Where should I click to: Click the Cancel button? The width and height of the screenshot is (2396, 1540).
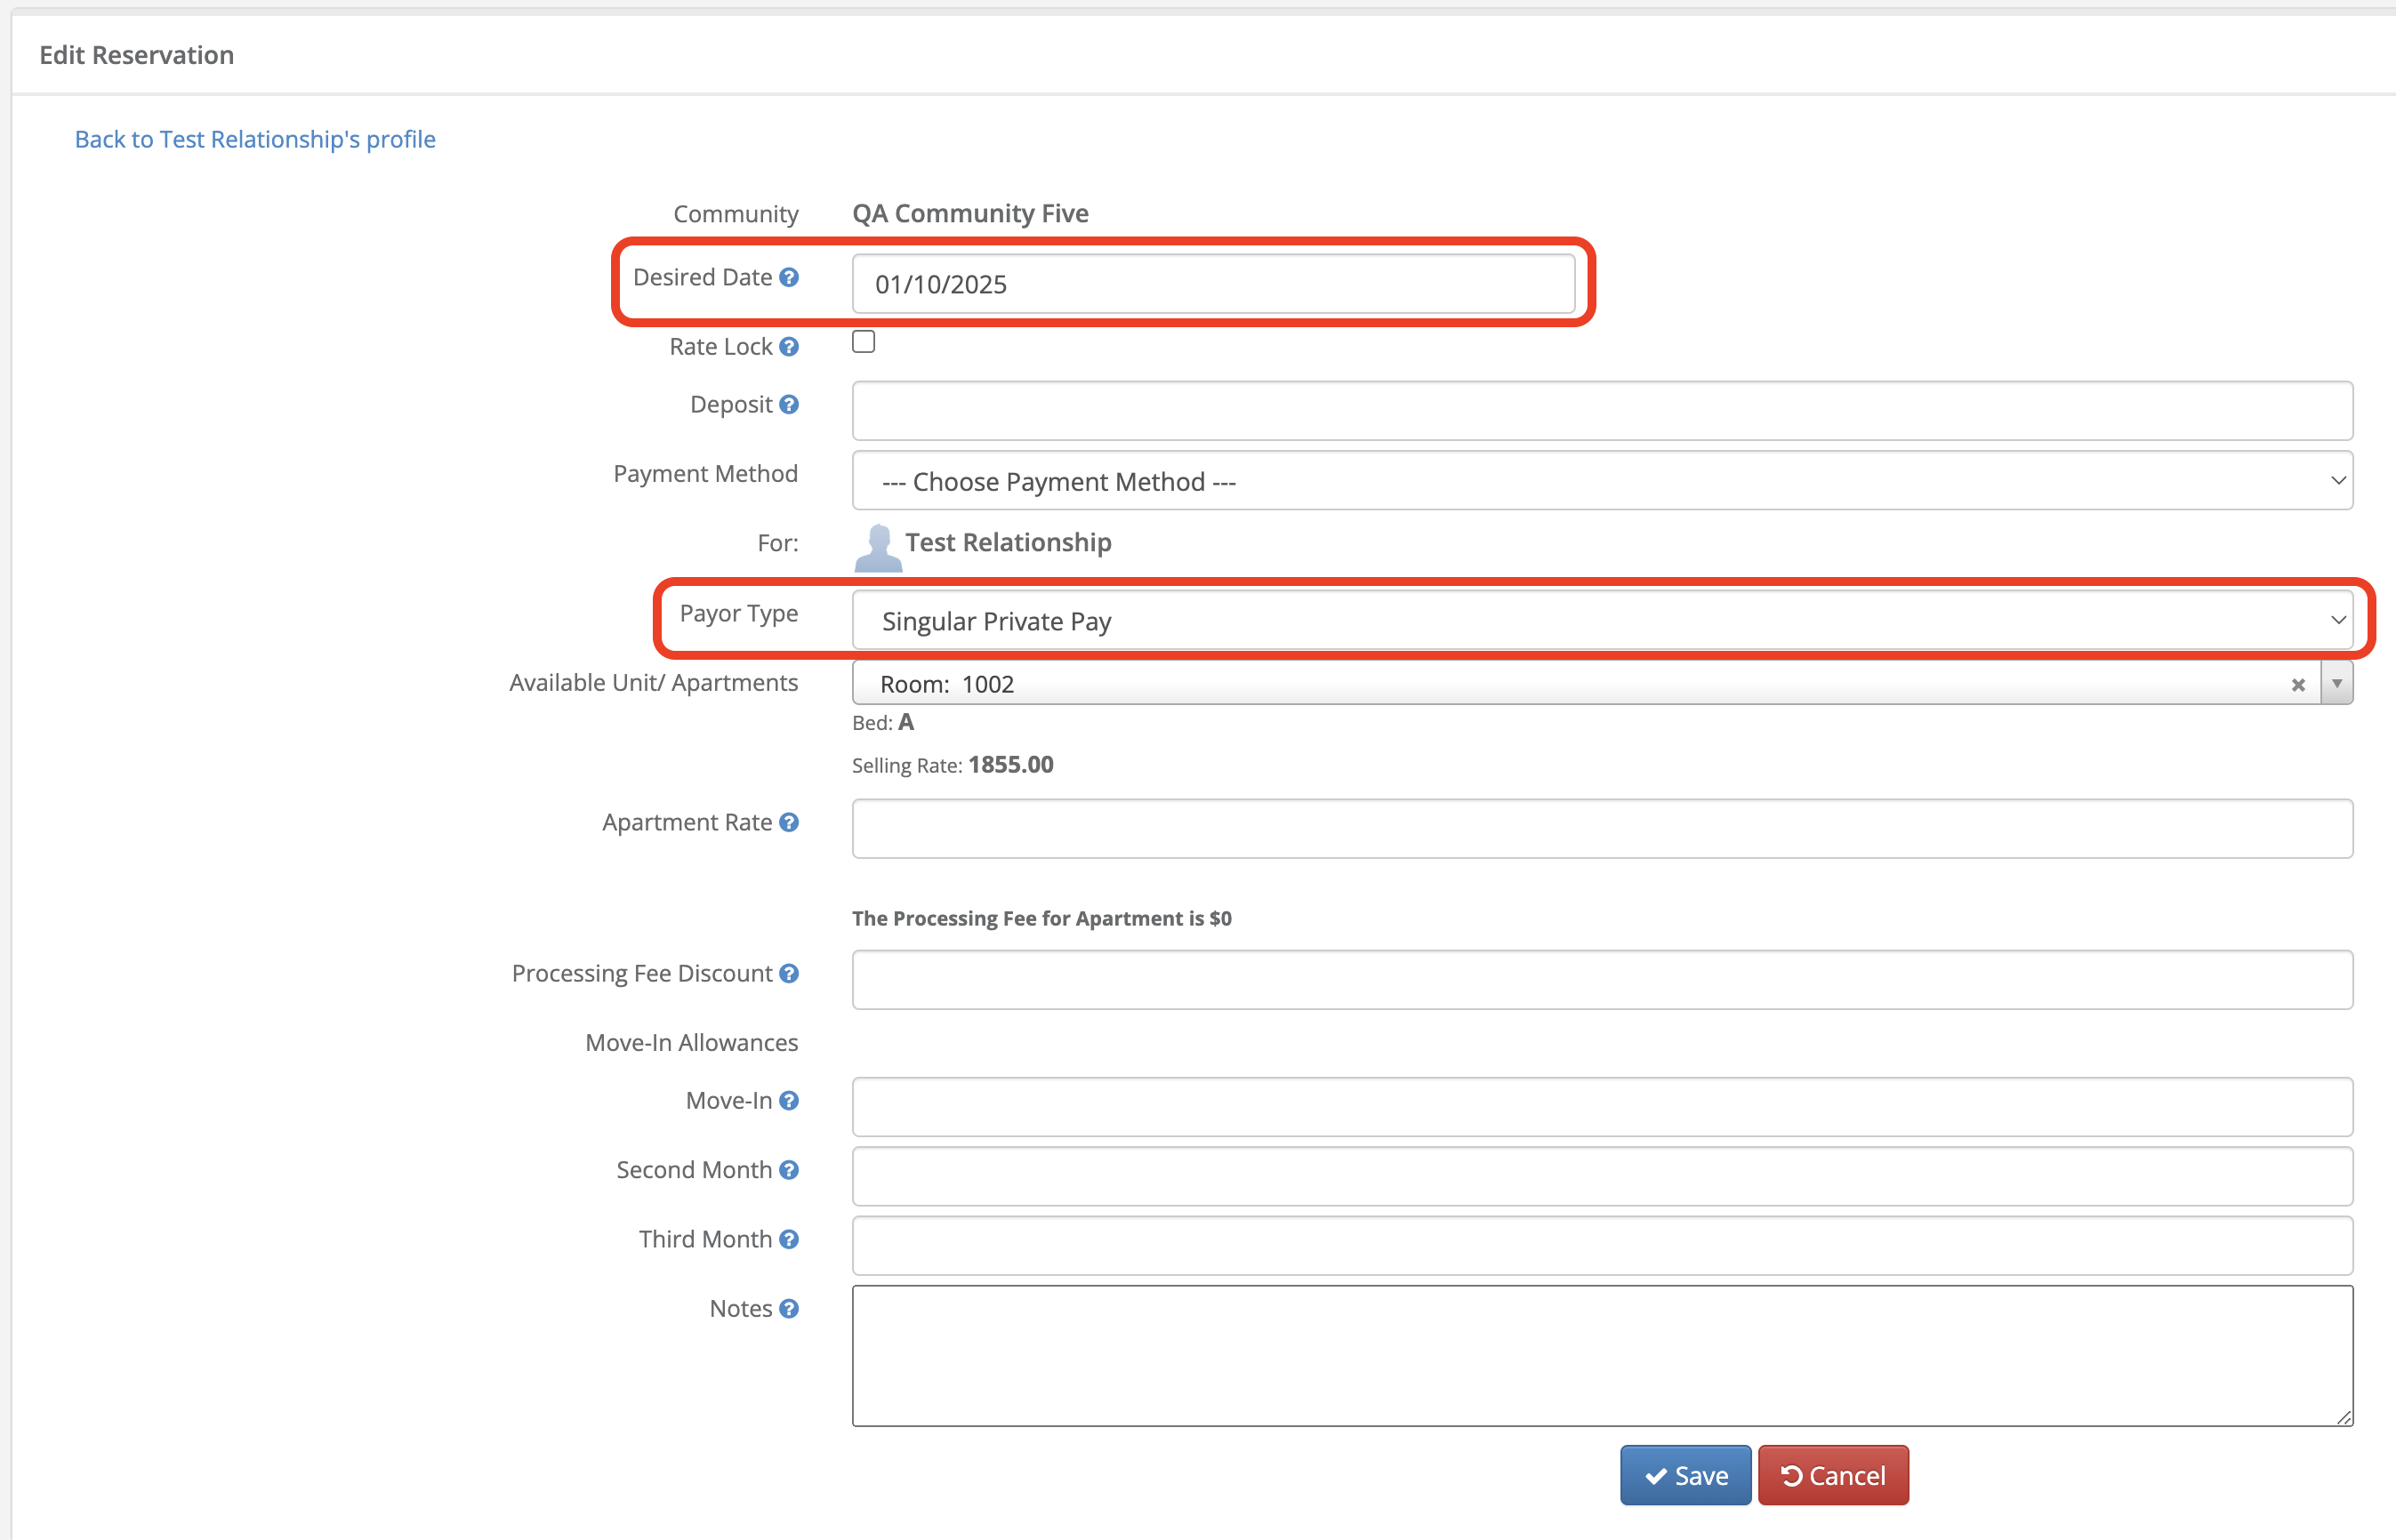click(x=1832, y=1475)
